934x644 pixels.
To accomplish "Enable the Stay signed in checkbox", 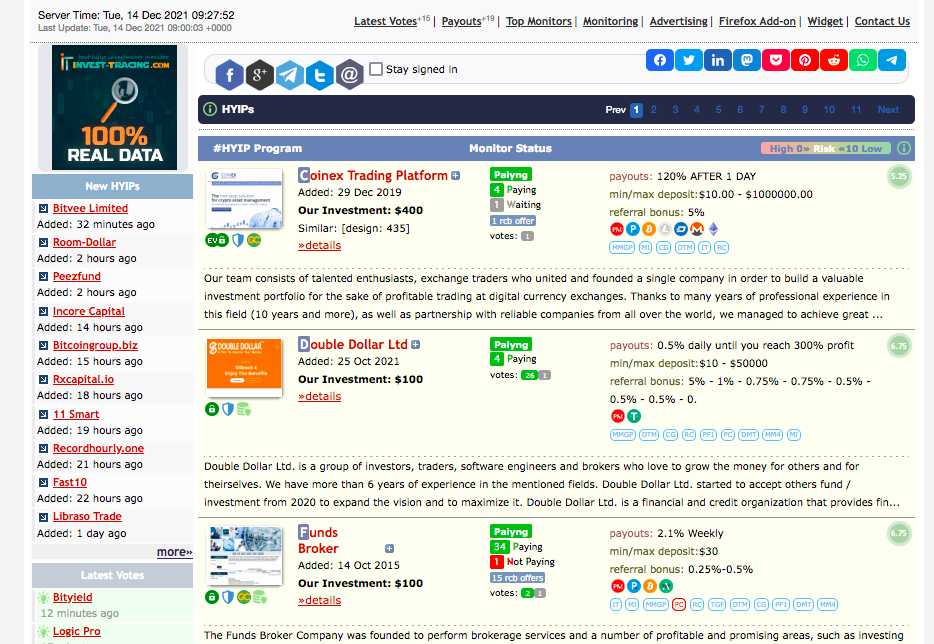I will pyautogui.click(x=376, y=69).
